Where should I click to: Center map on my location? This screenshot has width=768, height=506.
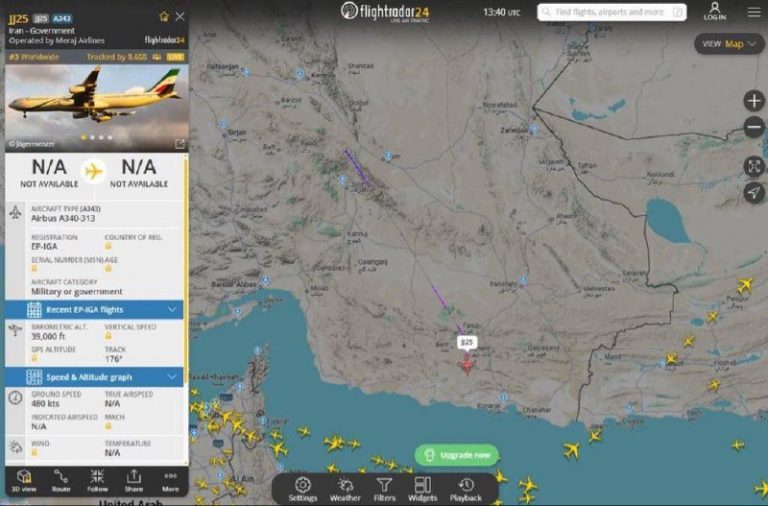click(x=754, y=193)
